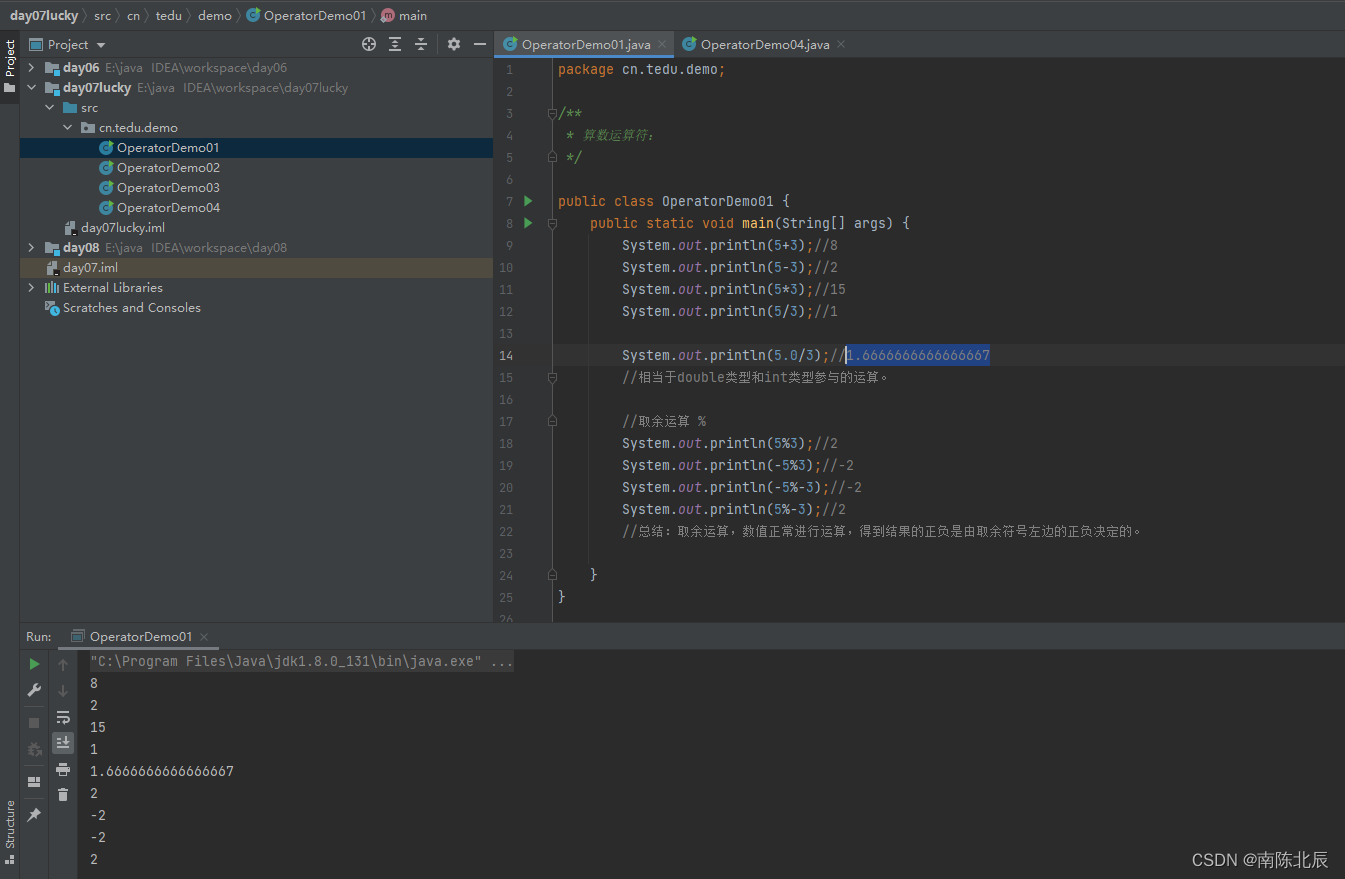Collapse all nodes in Project panel

(421, 44)
